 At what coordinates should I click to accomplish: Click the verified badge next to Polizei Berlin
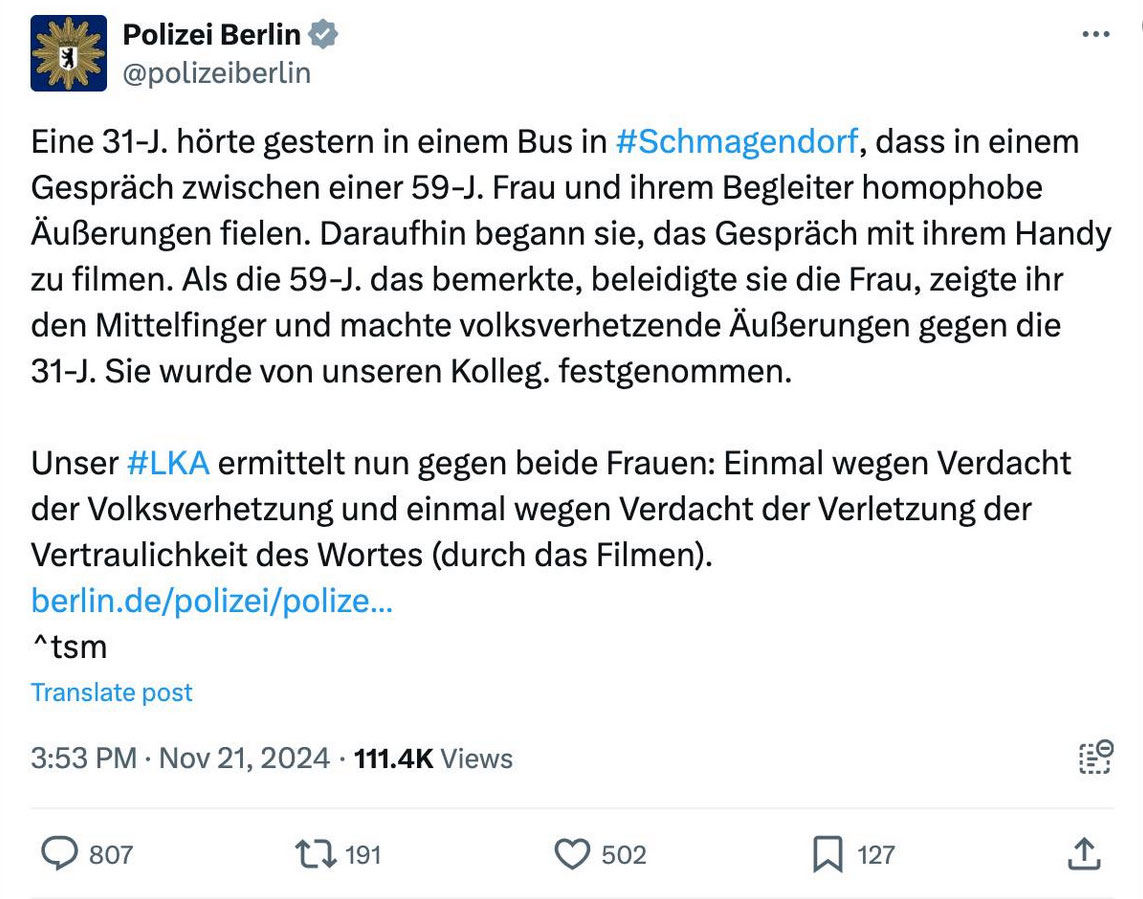323,34
